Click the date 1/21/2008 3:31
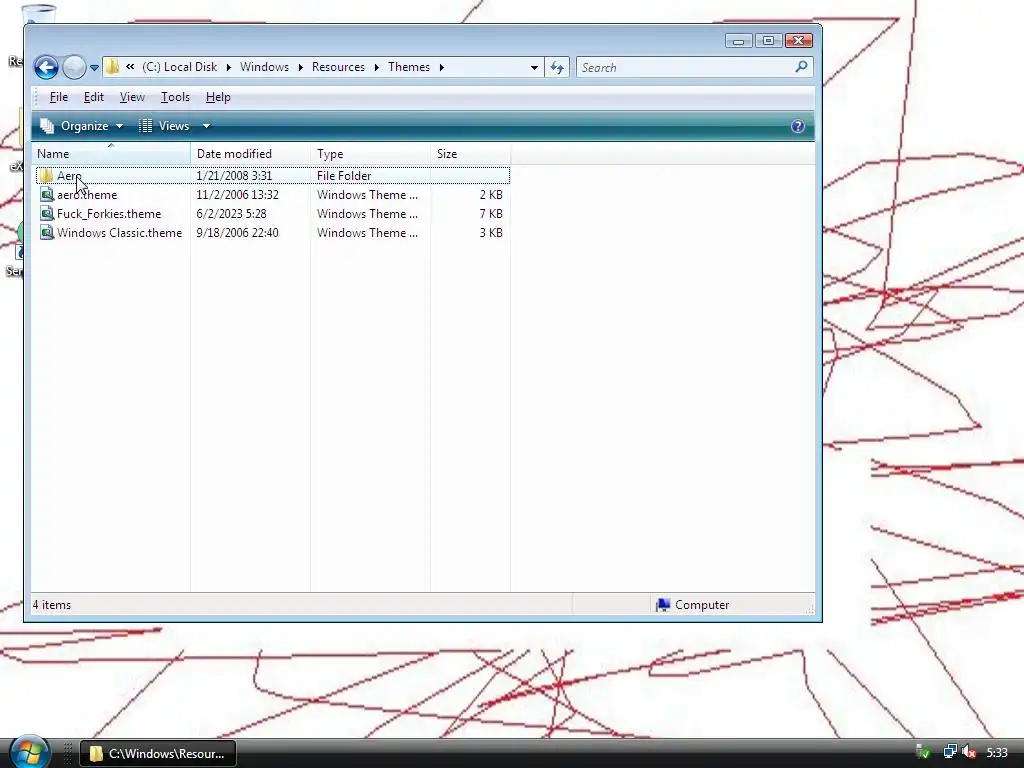The height and width of the screenshot is (768, 1024). [x=234, y=176]
